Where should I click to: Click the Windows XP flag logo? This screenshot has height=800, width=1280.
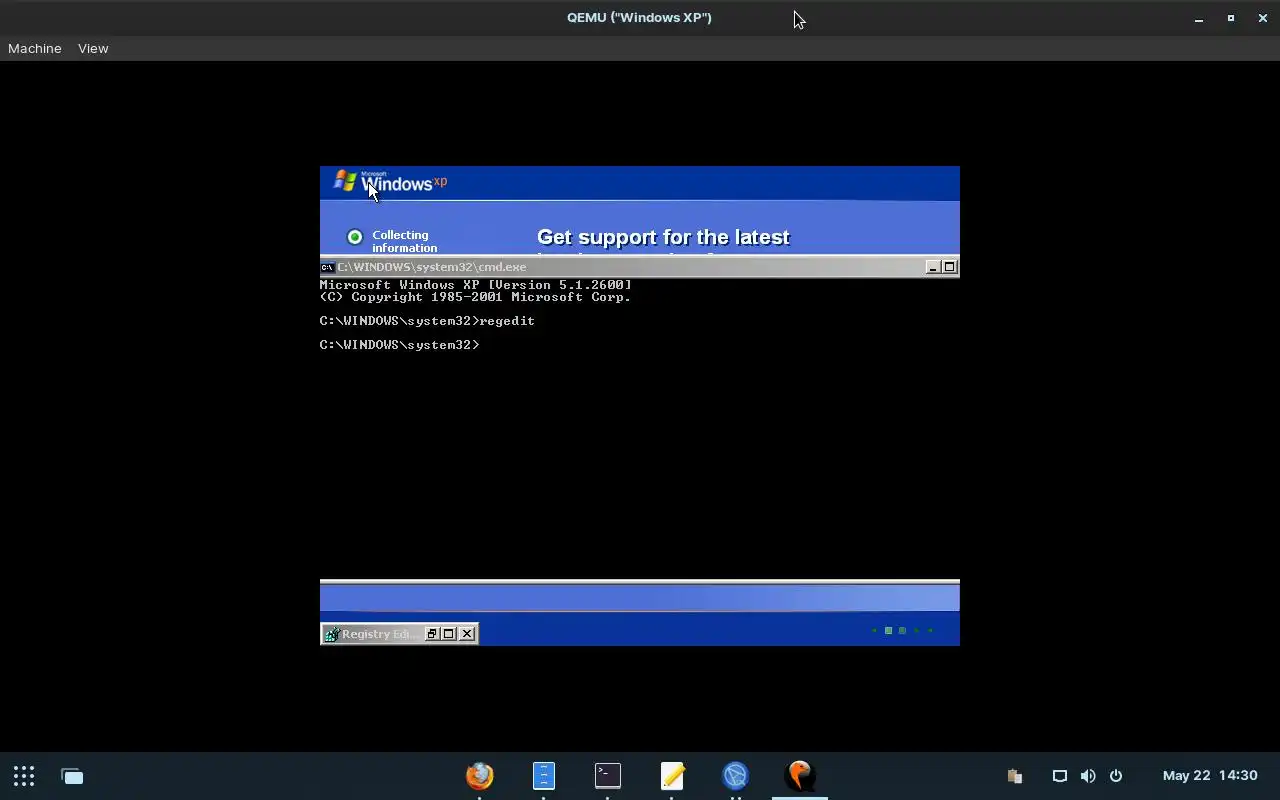[345, 180]
